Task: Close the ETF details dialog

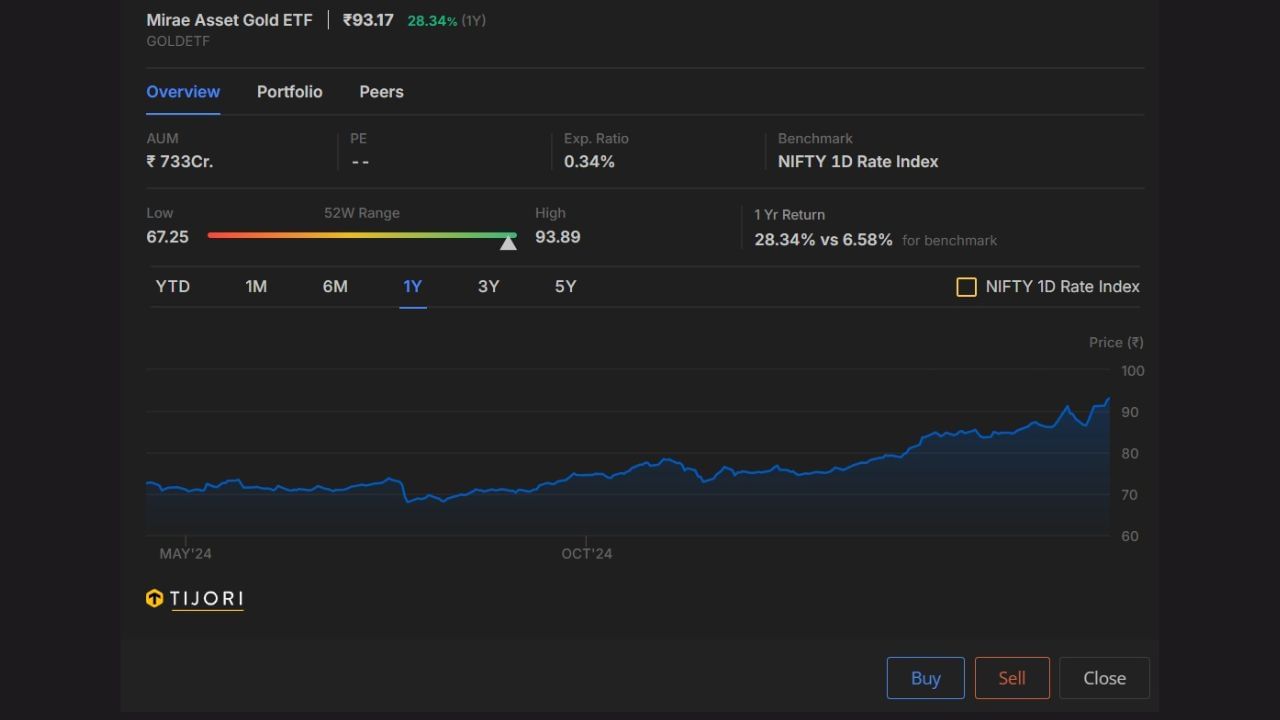Action: coord(1104,678)
